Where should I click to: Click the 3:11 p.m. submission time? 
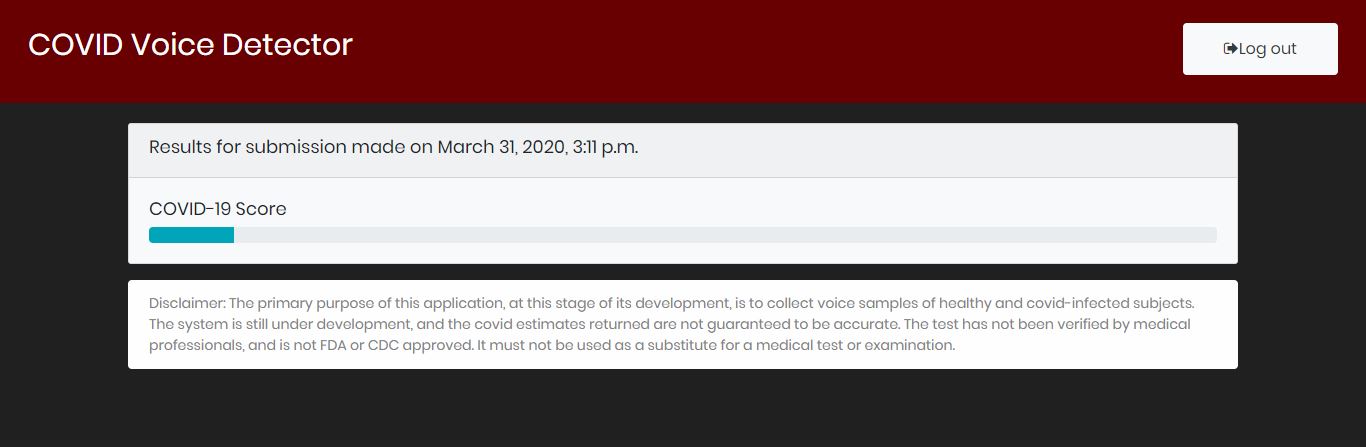(x=603, y=147)
